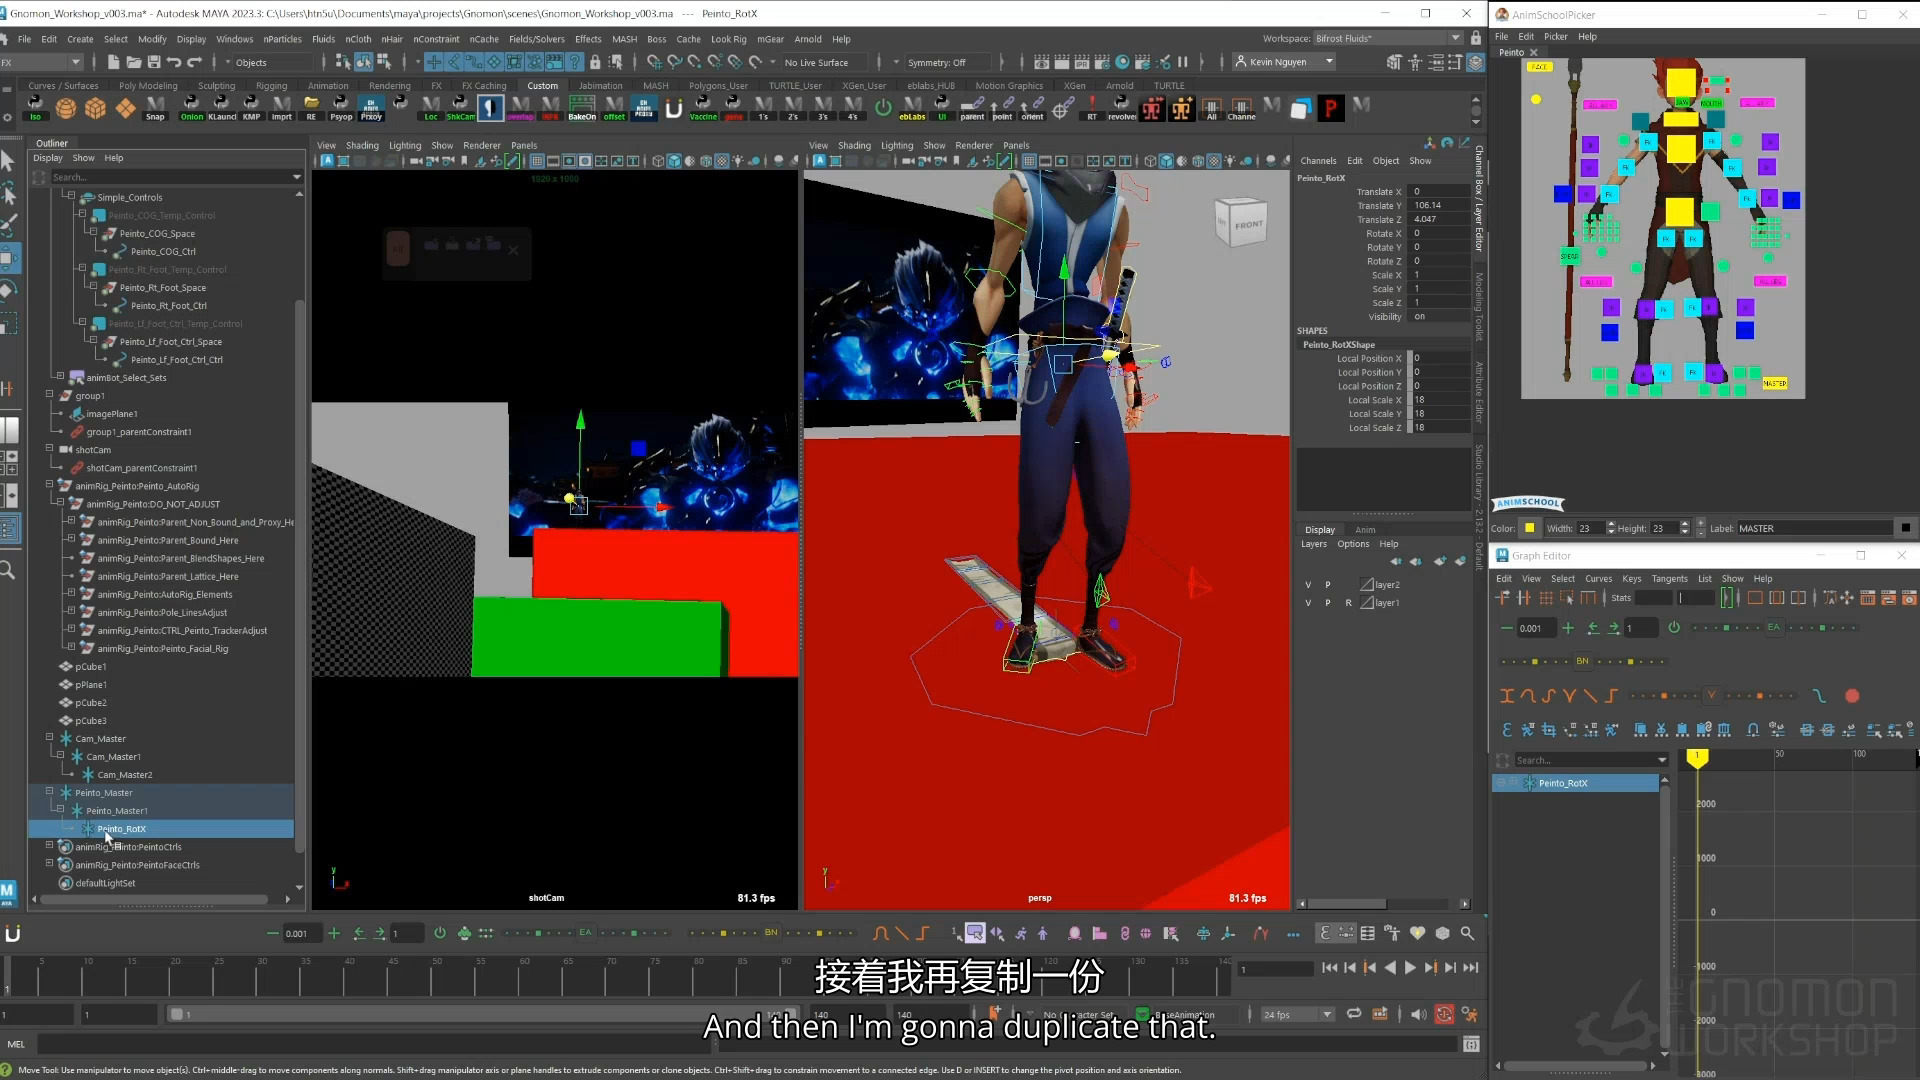1920x1080 pixels.
Task: Open the Tangents menu in Graph Editor
Action: tap(1669, 578)
